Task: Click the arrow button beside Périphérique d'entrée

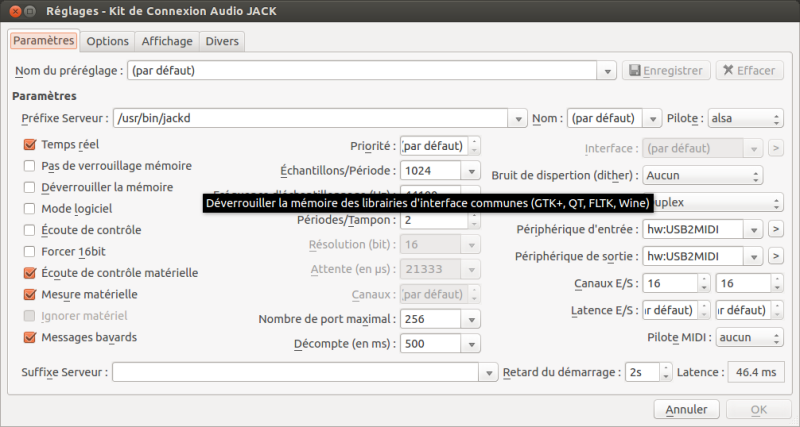Action: (x=776, y=230)
